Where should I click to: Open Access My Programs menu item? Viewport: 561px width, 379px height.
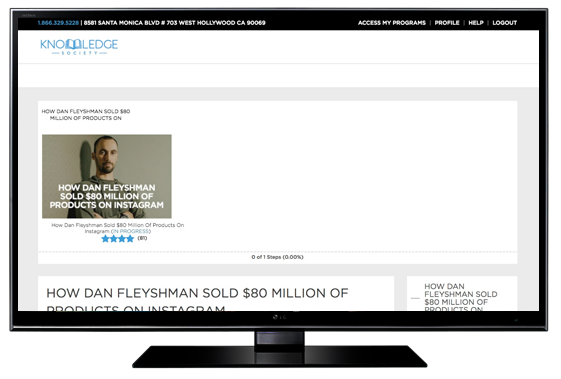click(x=392, y=23)
